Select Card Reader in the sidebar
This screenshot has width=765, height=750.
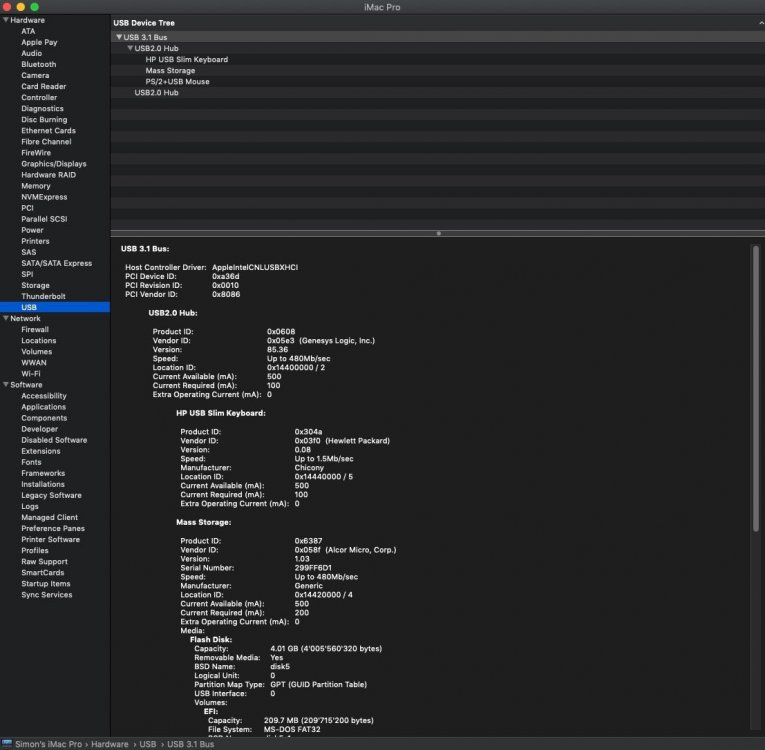click(x=43, y=86)
